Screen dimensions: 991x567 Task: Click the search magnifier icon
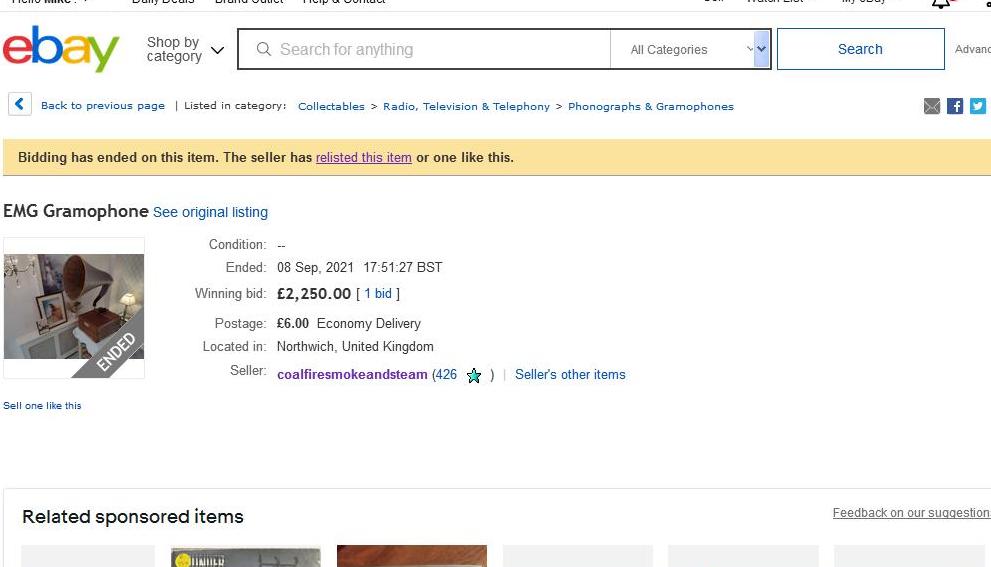(x=264, y=49)
